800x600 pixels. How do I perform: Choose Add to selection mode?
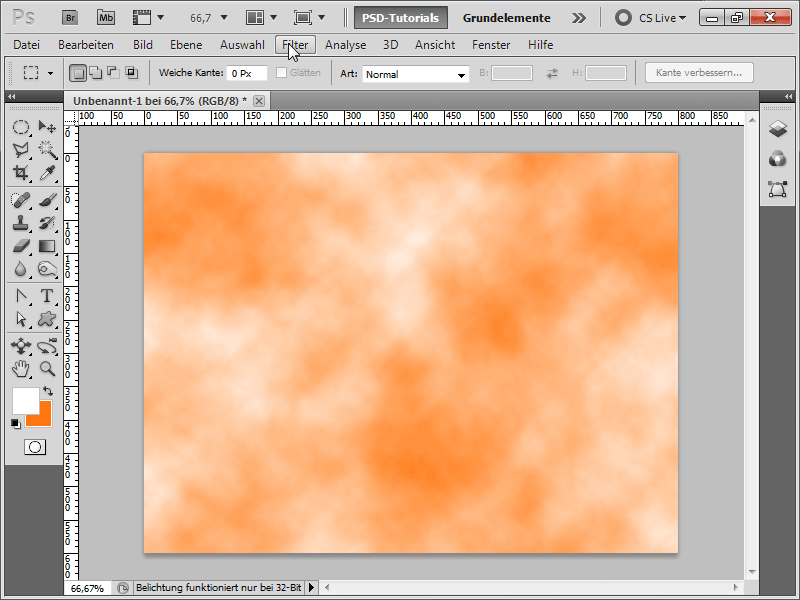click(95, 73)
